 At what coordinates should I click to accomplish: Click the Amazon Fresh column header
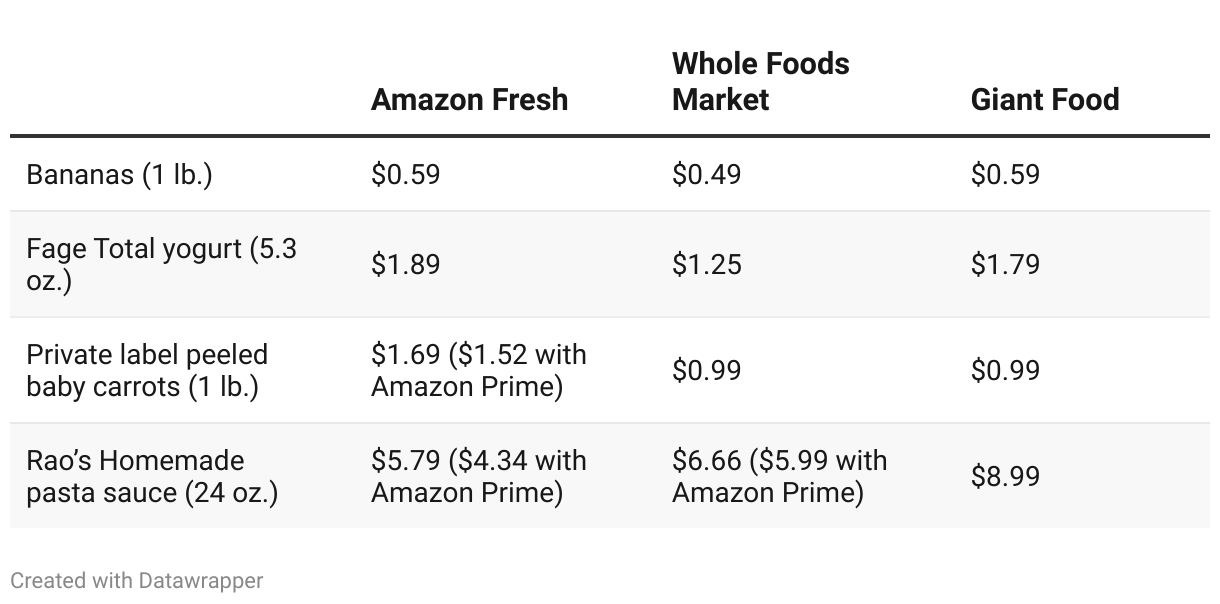click(x=469, y=99)
